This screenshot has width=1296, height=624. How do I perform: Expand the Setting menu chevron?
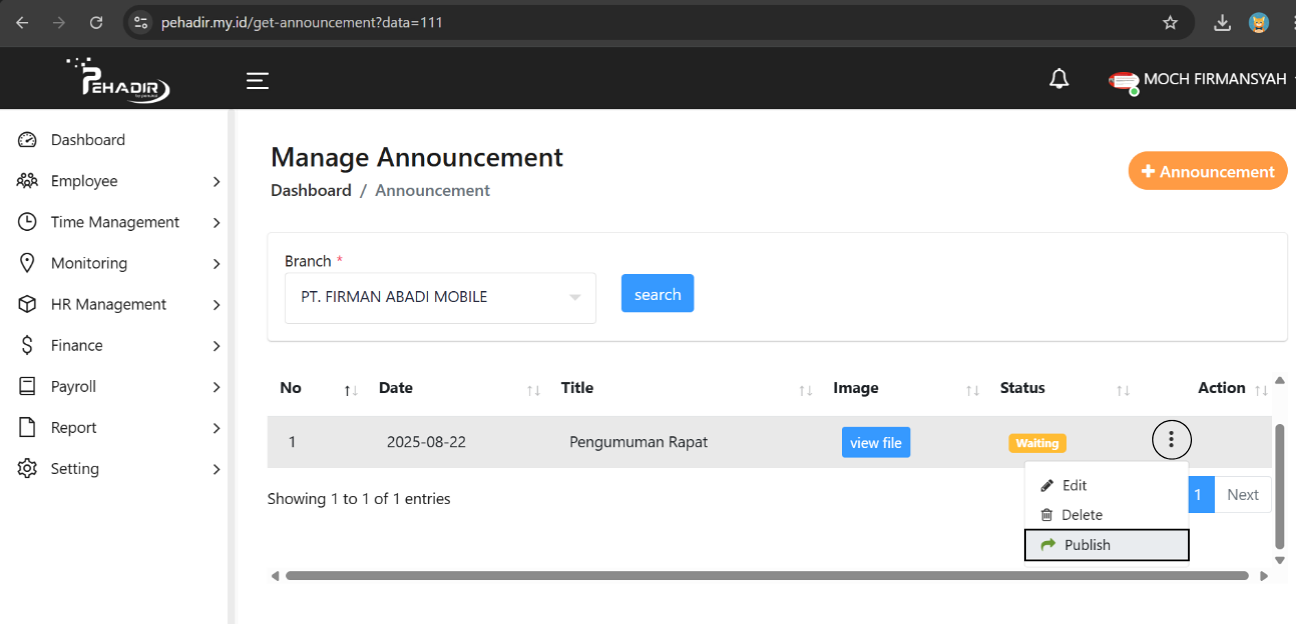(x=216, y=468)
